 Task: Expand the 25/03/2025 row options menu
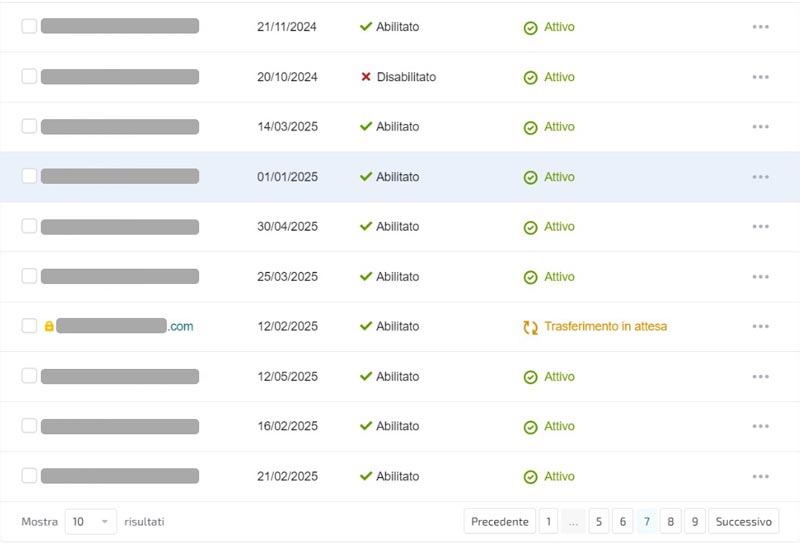point(760,277)
